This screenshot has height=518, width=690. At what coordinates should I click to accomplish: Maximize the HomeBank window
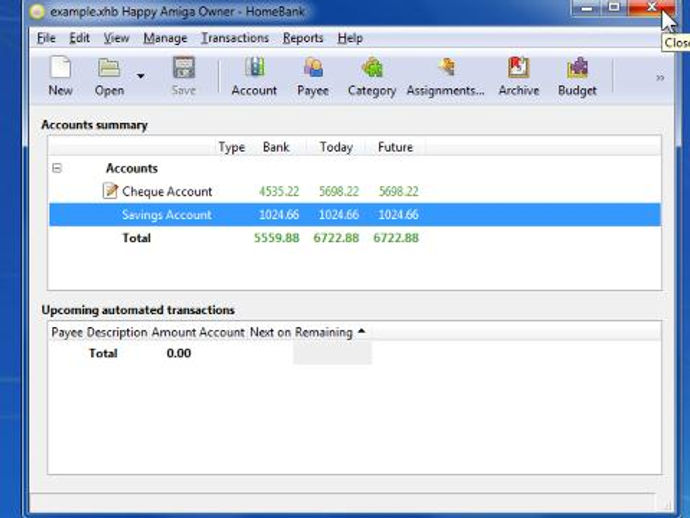(x=614, y=7)
